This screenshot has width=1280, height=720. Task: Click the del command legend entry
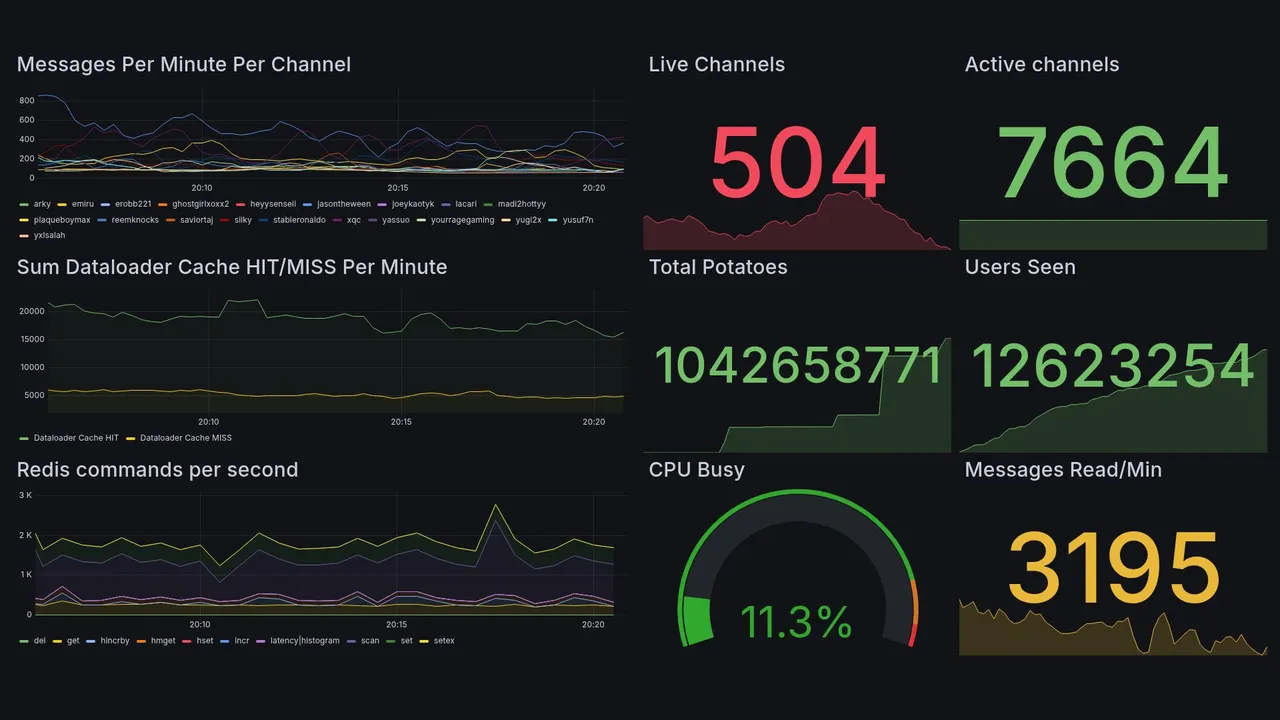[x=33, y=641]
